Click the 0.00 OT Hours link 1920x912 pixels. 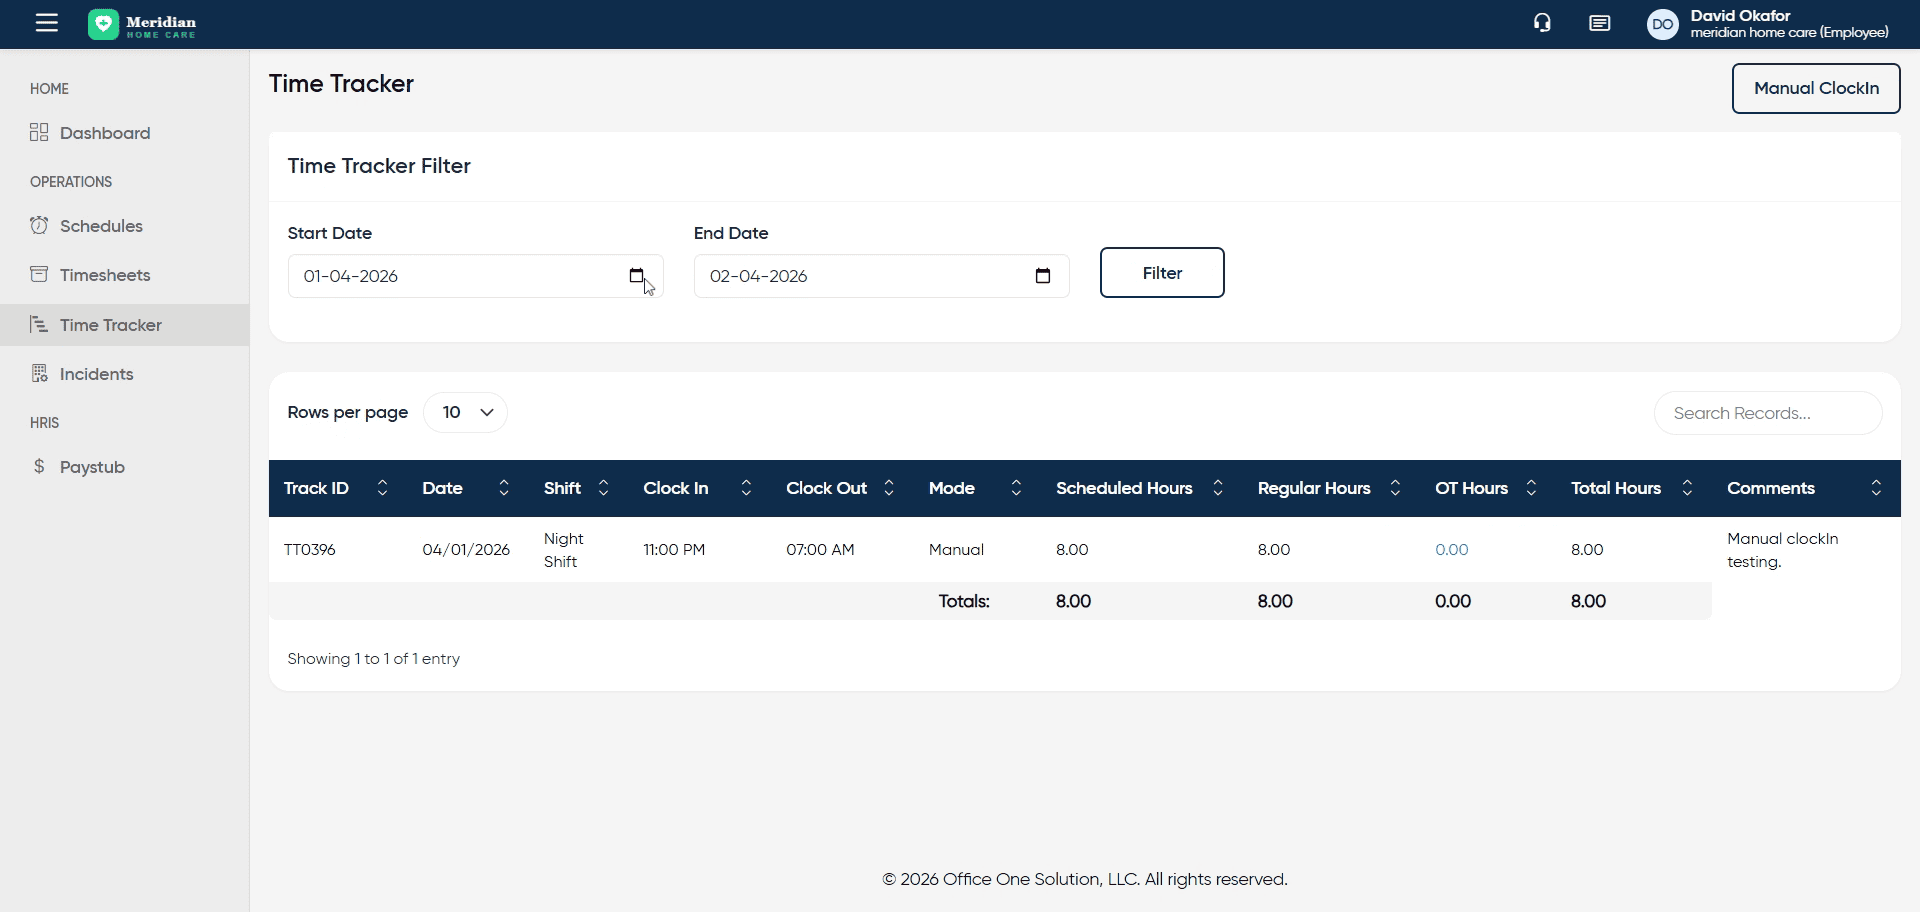1451,550
